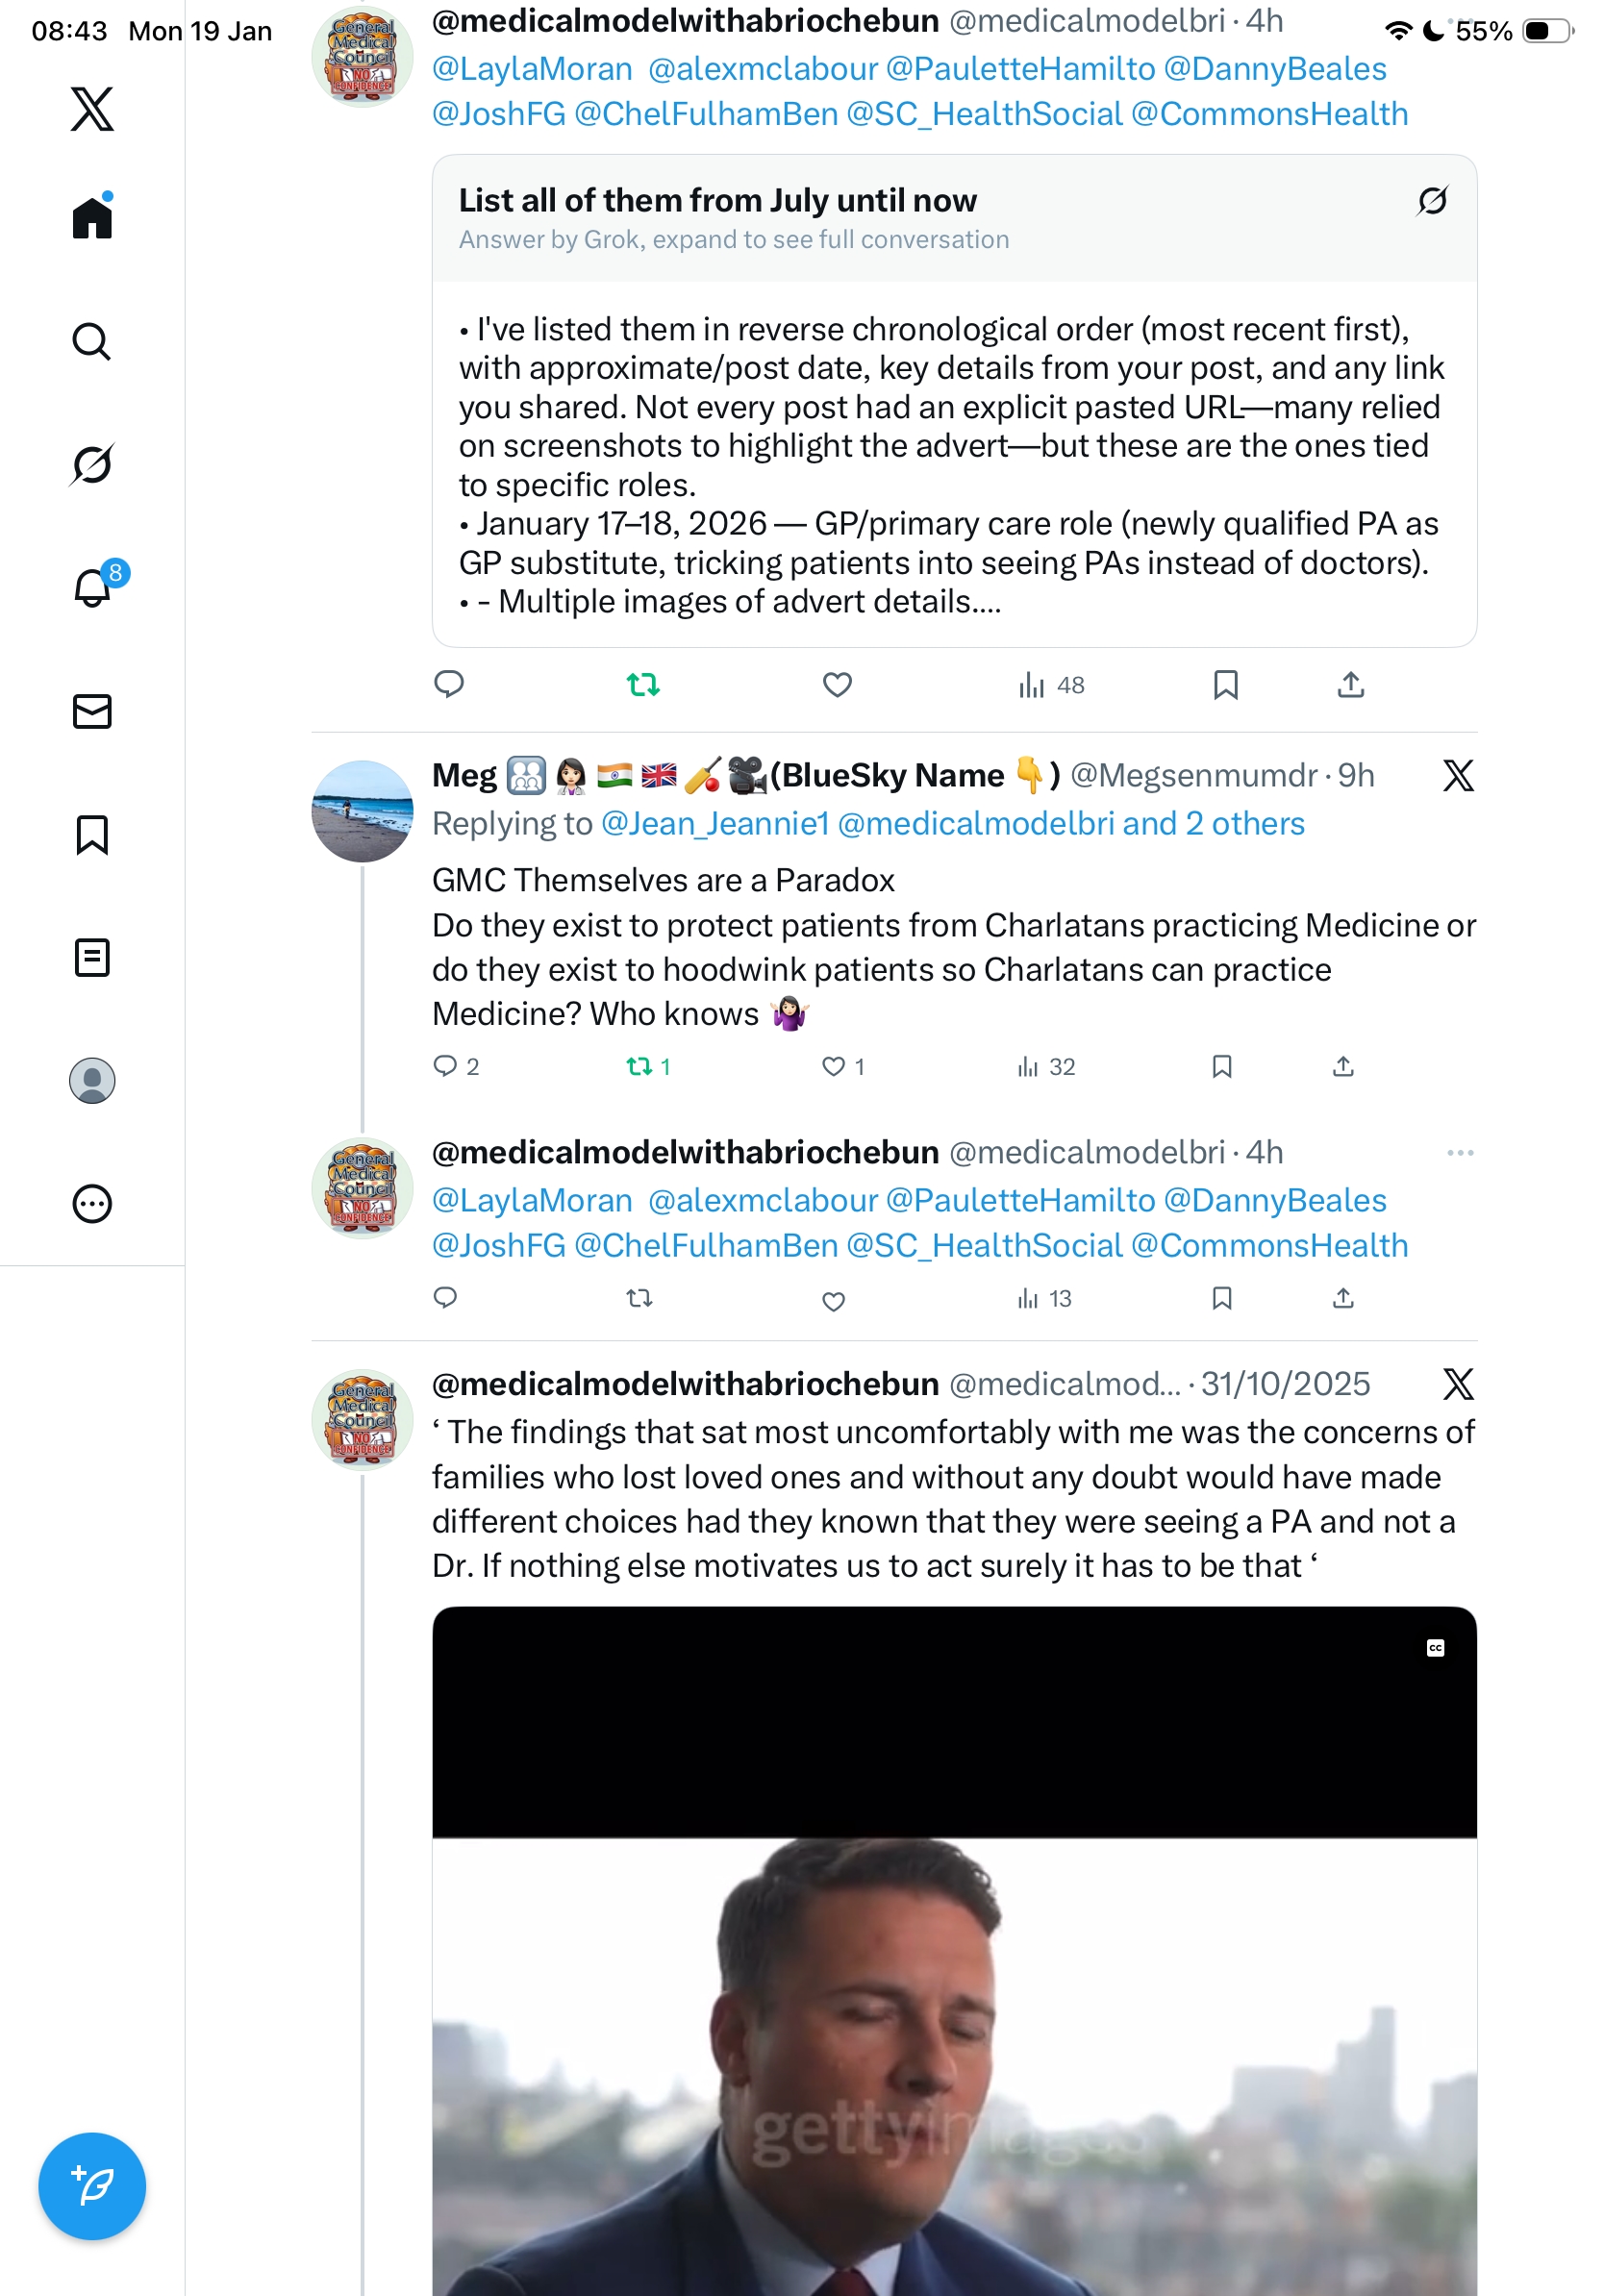Open the More circle menu in sidebar
The image size is (1604, 2296).
(x=92, y=1204)
